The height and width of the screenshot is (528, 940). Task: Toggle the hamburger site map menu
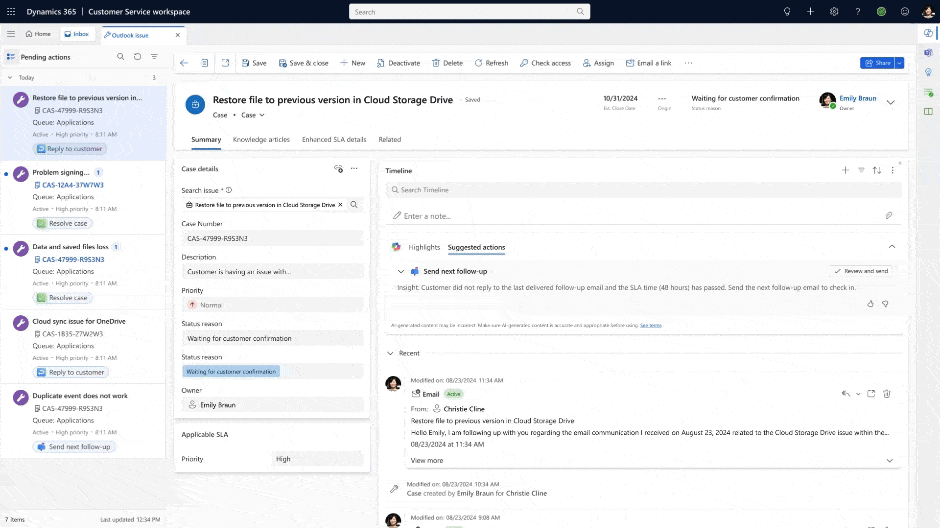point(11,34)
